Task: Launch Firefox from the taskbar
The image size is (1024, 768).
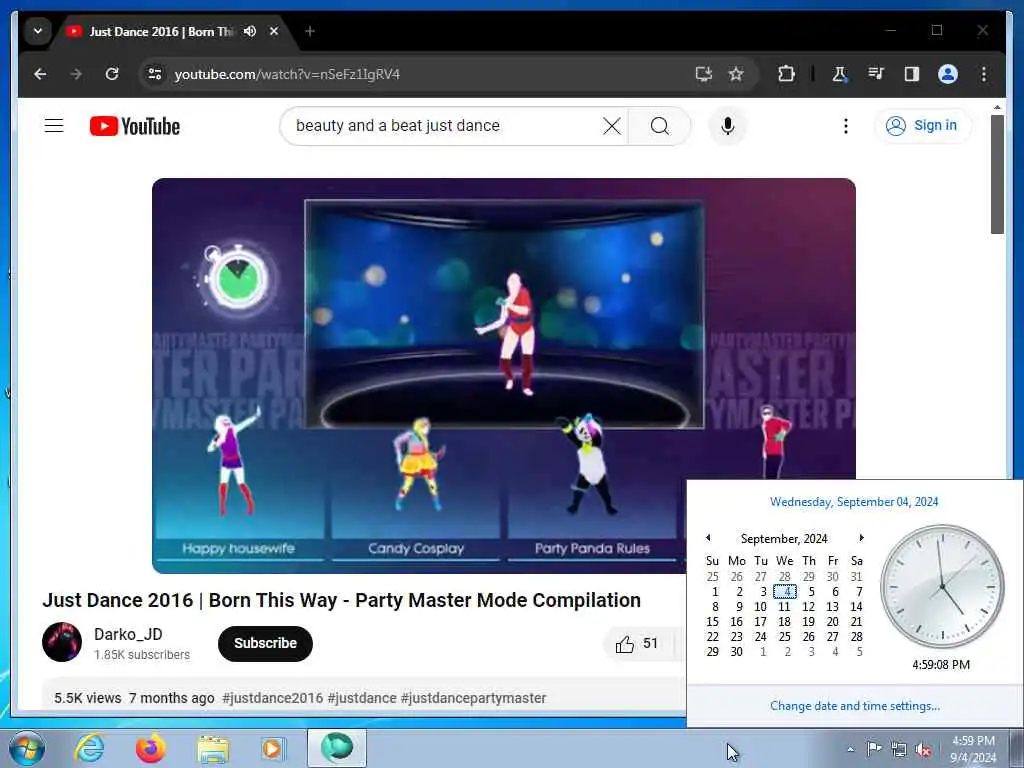Action: (x=150, y=748)
